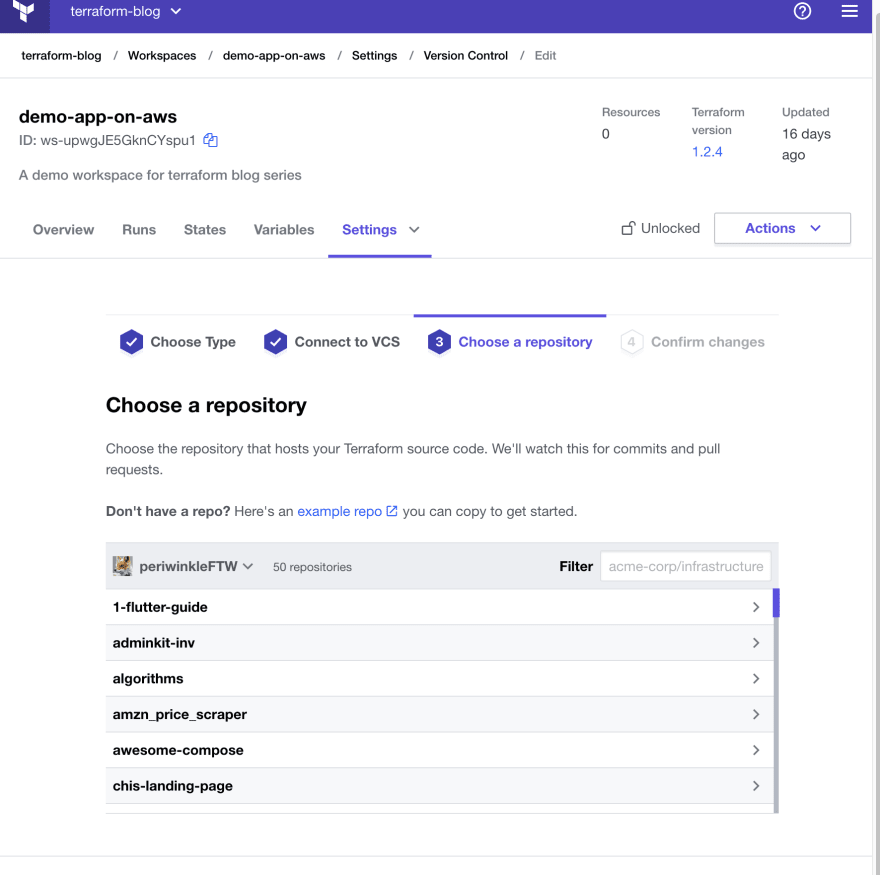Click the Settings breadcrumb link
Image resolution: width=880 pixels, height=875 pixels.
click(x=374, y=56)
